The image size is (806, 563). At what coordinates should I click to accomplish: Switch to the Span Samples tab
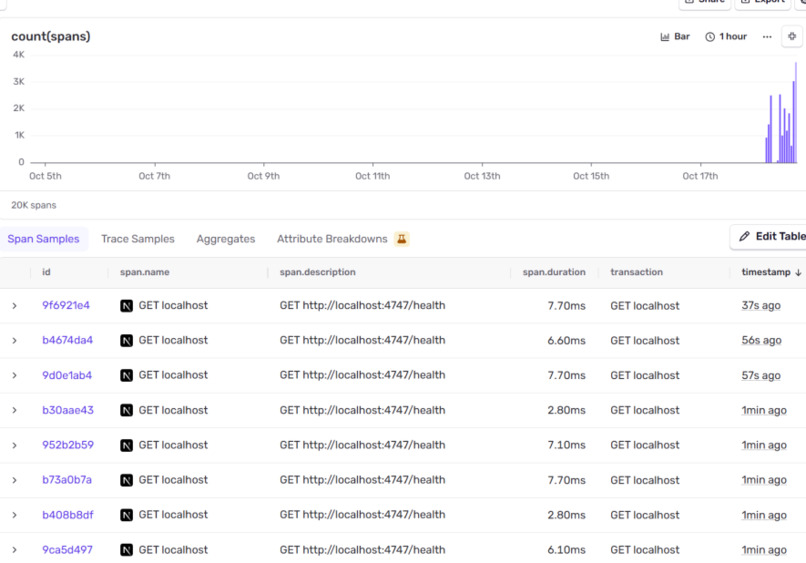coord(43,239)
